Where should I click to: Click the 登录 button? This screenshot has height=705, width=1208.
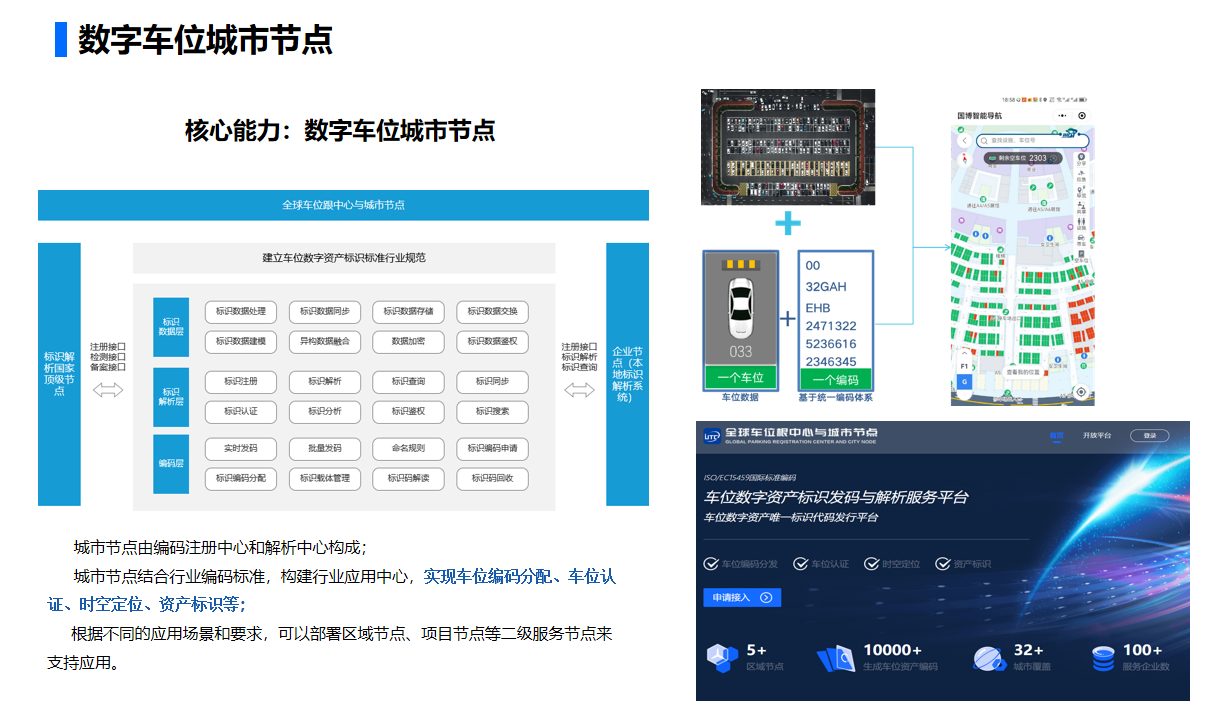coord(1149,436)
